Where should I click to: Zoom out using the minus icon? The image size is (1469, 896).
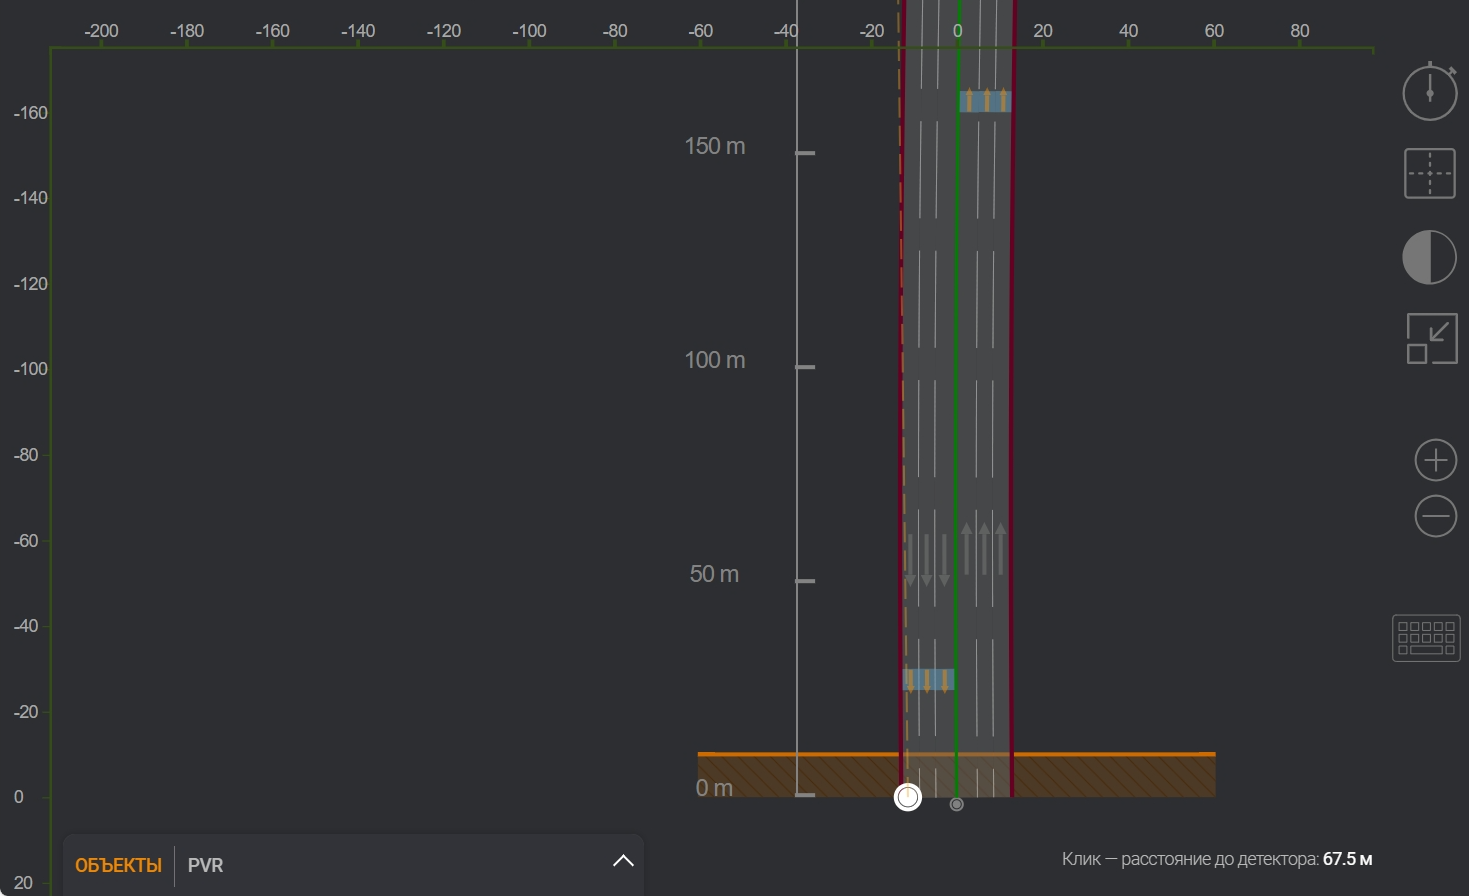click(1435, 516)
